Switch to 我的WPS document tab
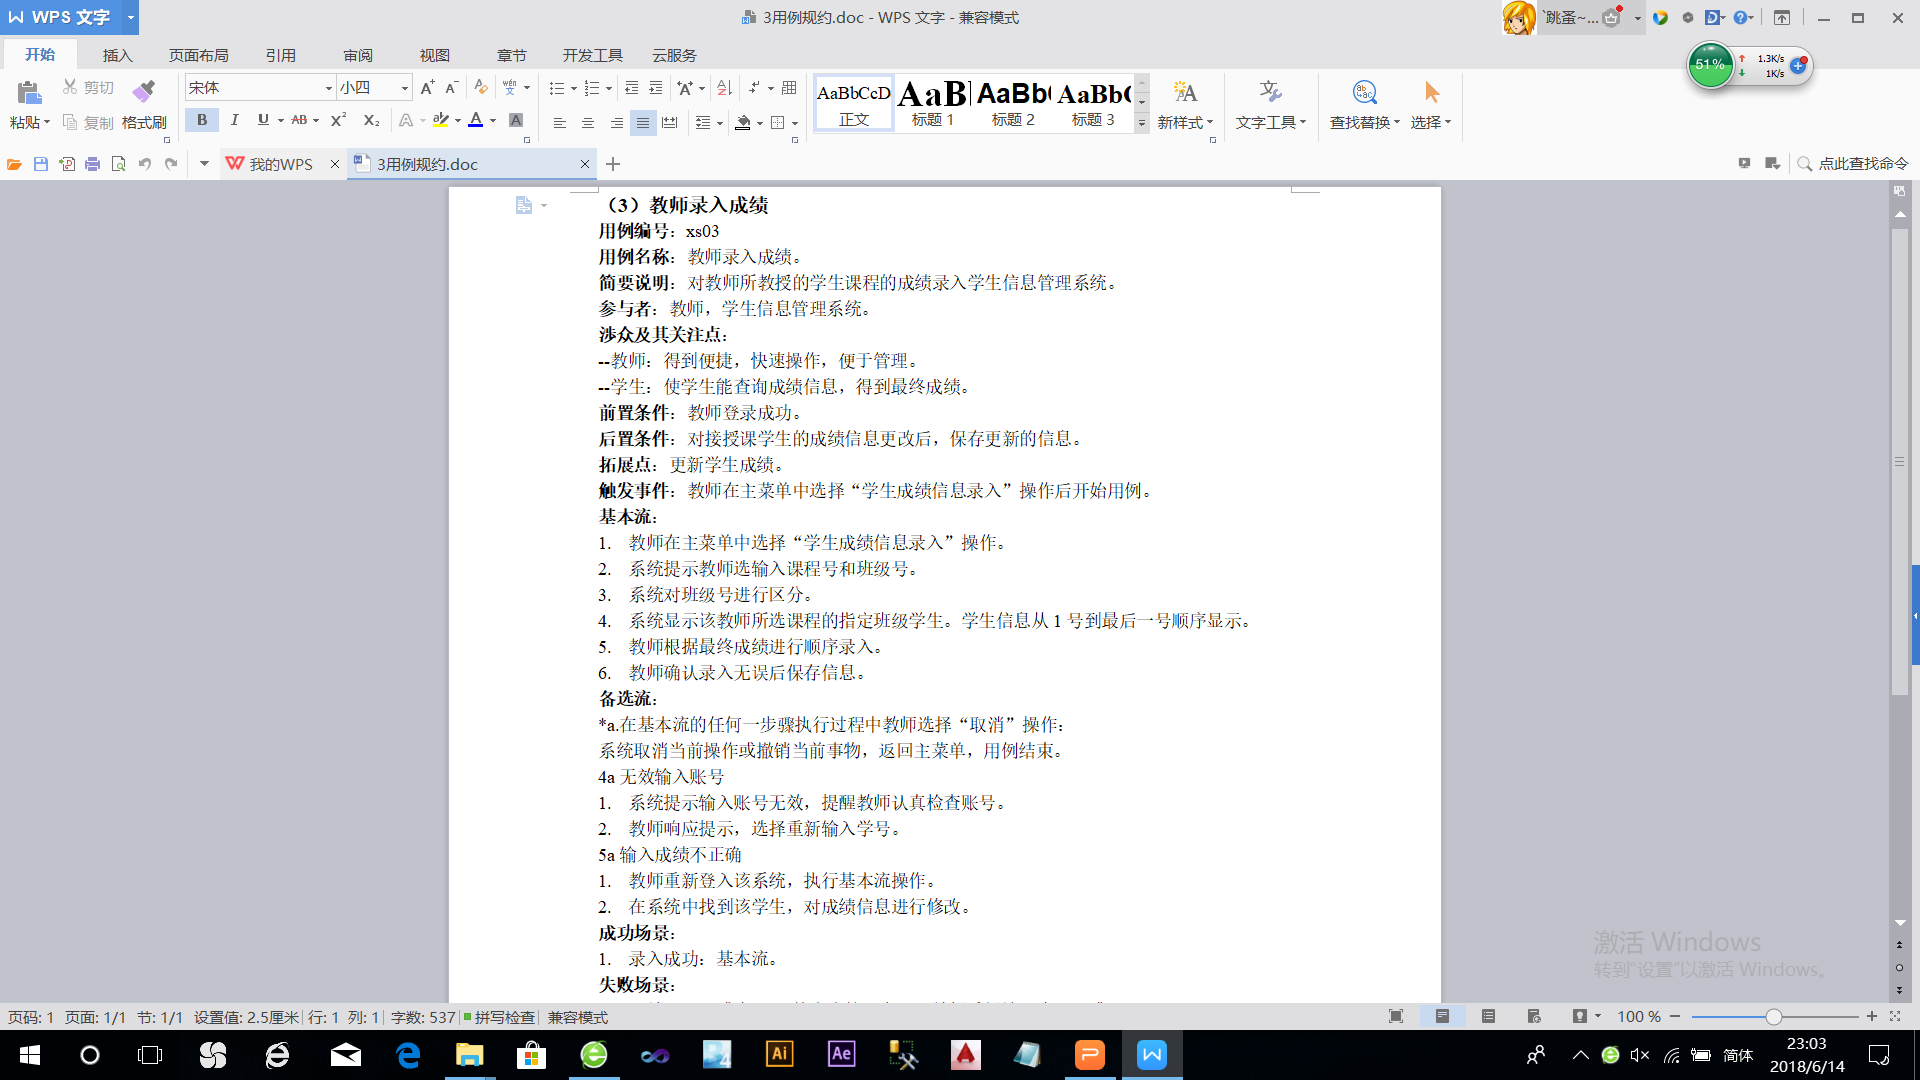The width and height of the screenshot is (1920, 1080). (280, 164)
